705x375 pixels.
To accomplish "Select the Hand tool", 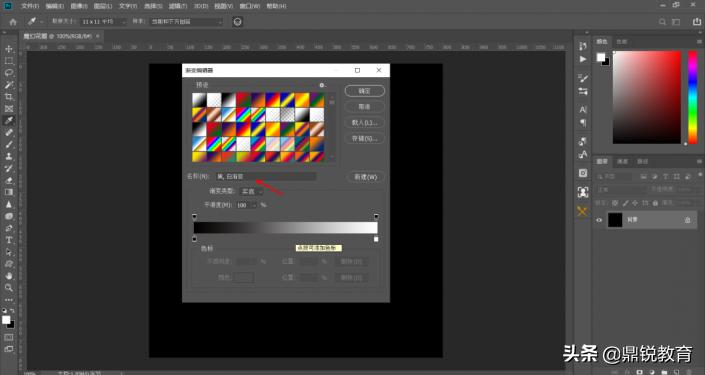I will coord(9,276).
